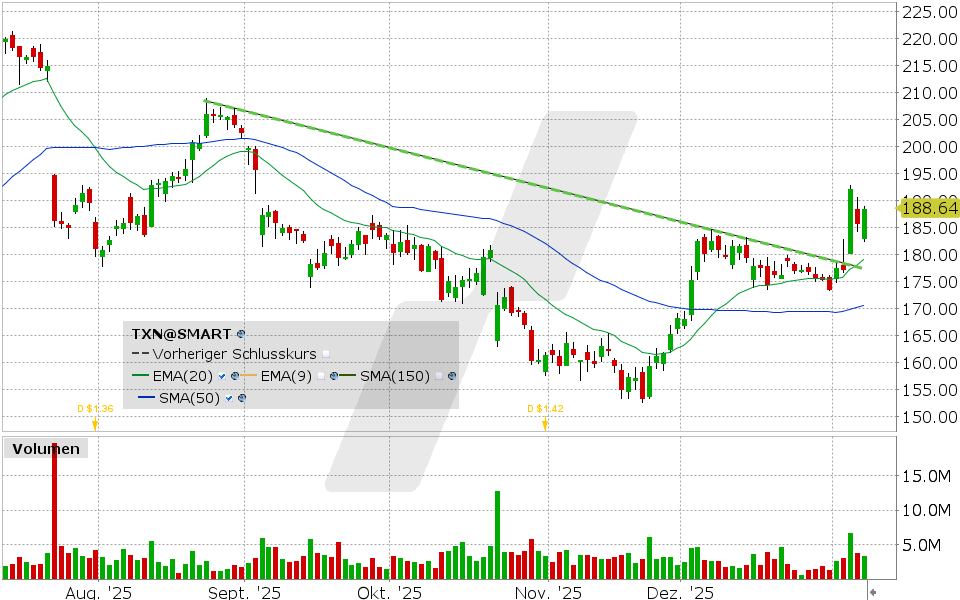Image resolution: width=960 pixels, height=600 pixels.
Task: Open settings for the EMA(9) indicator
Action: [333, 375]
